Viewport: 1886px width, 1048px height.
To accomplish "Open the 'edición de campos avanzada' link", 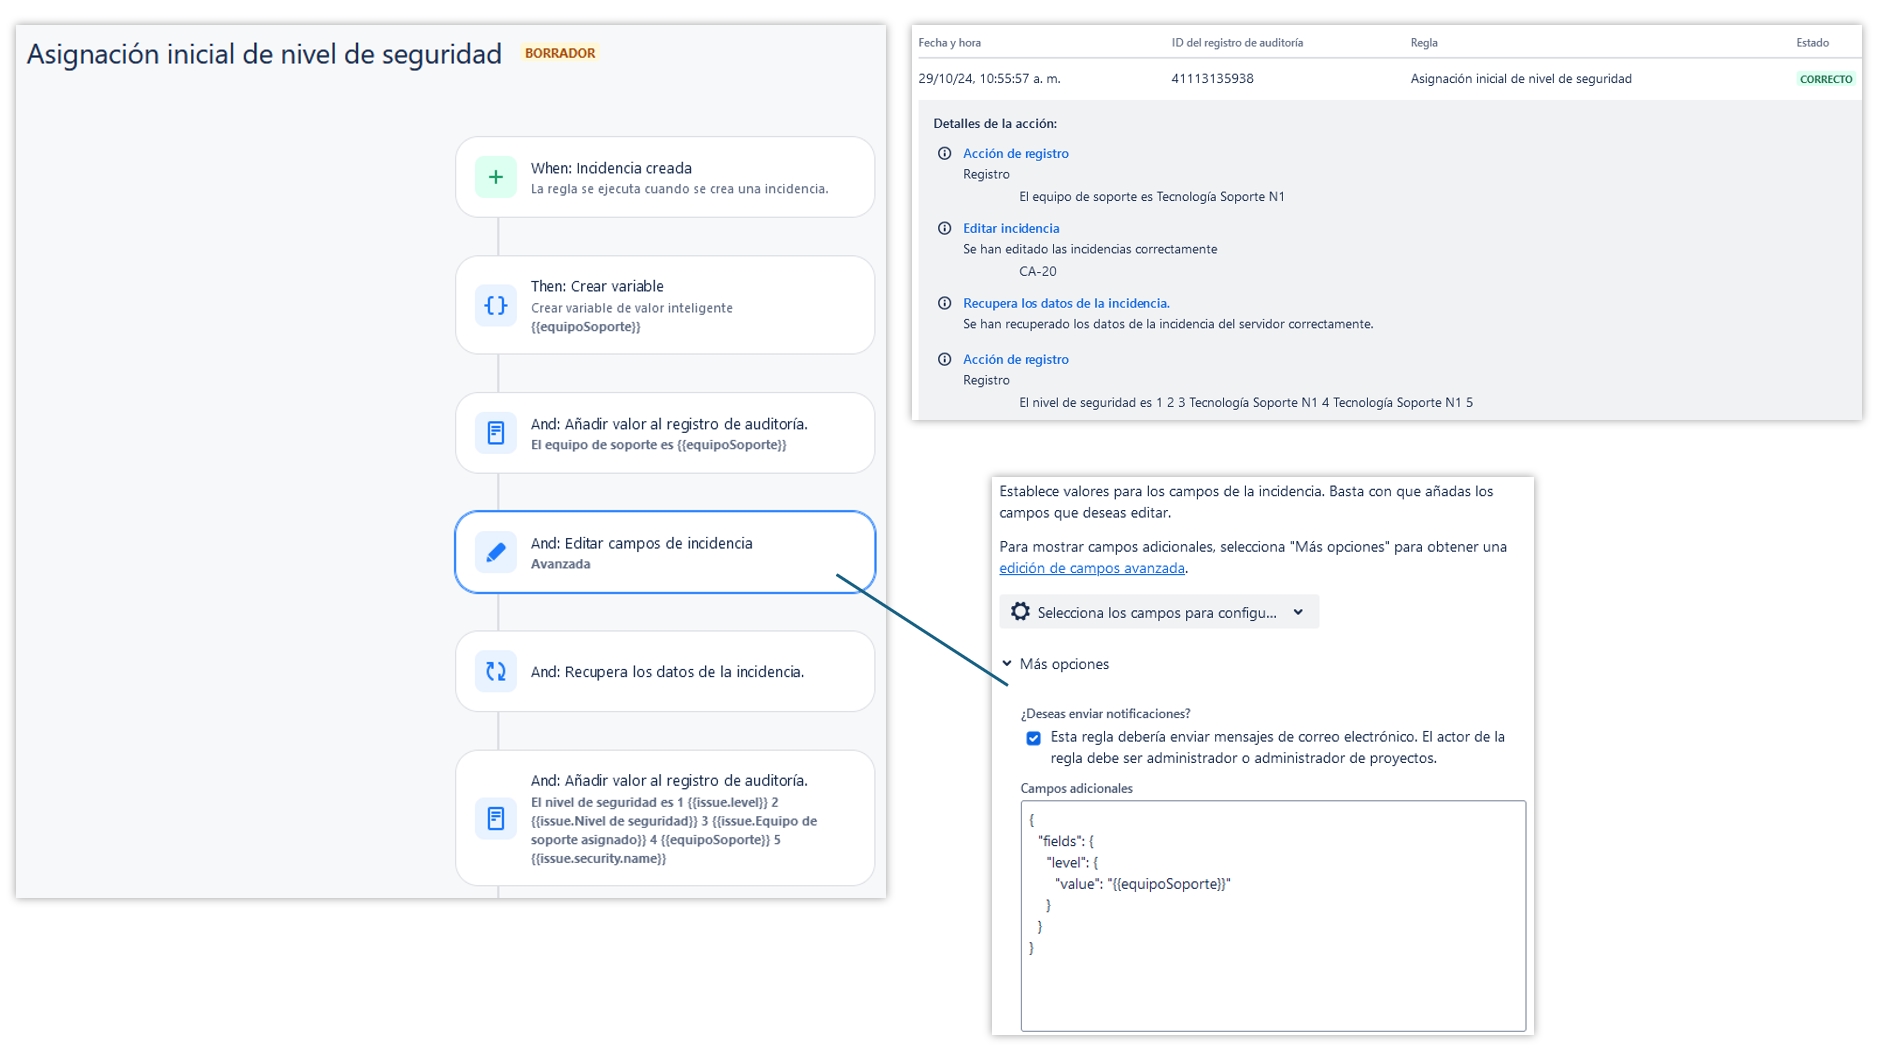I will click(x=1091, y=568).
